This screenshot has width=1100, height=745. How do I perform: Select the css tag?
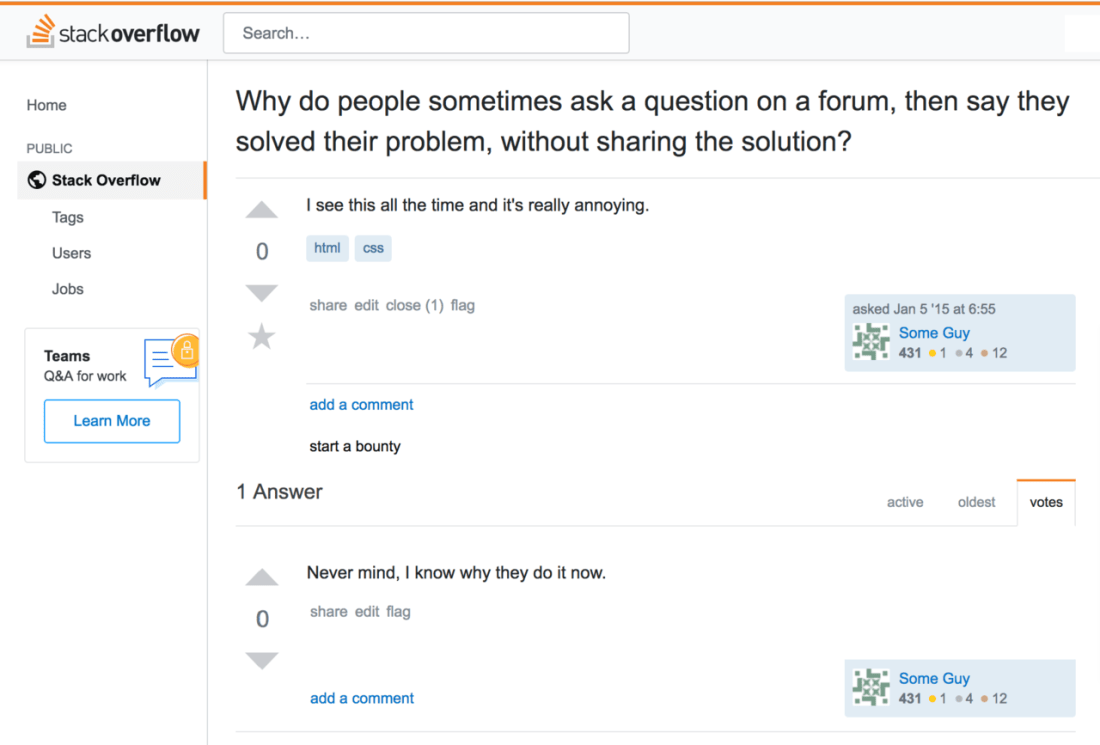pos(373,248)
